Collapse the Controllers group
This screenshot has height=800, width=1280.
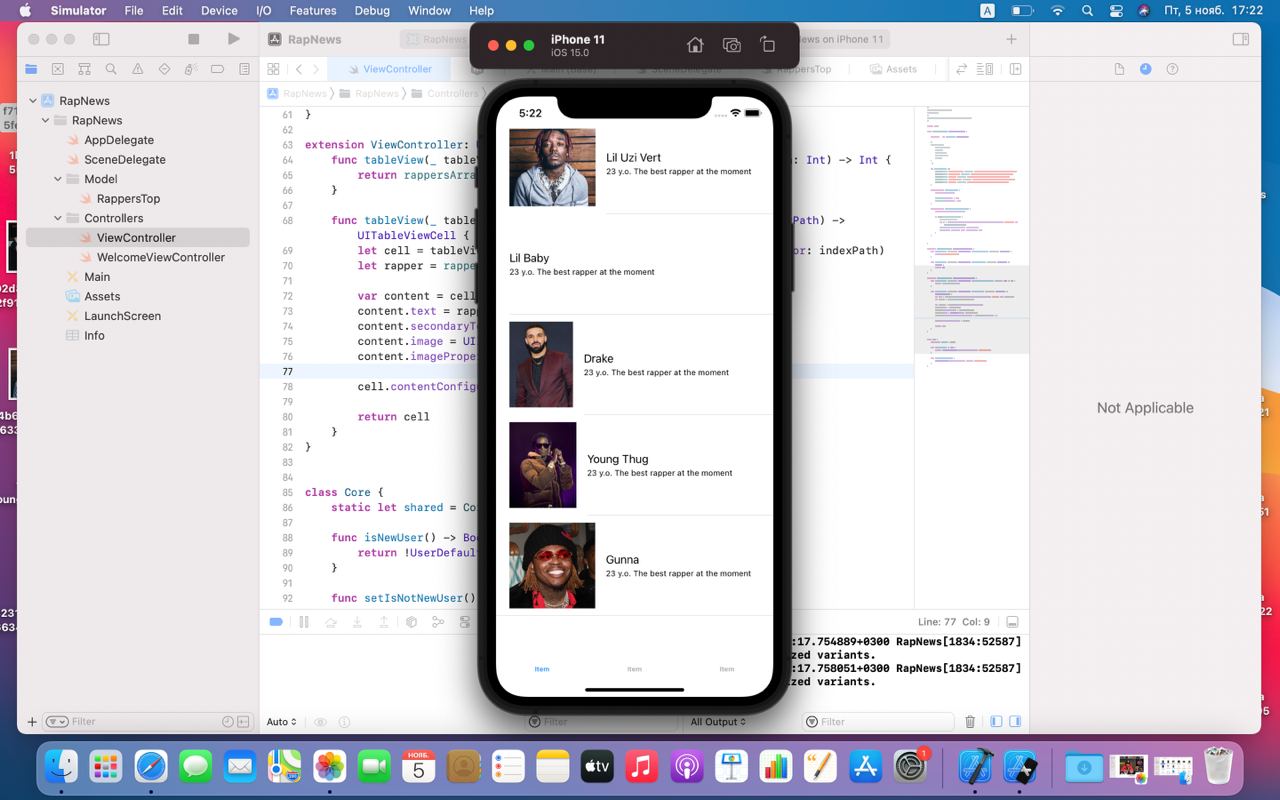(x=59, y=219)
